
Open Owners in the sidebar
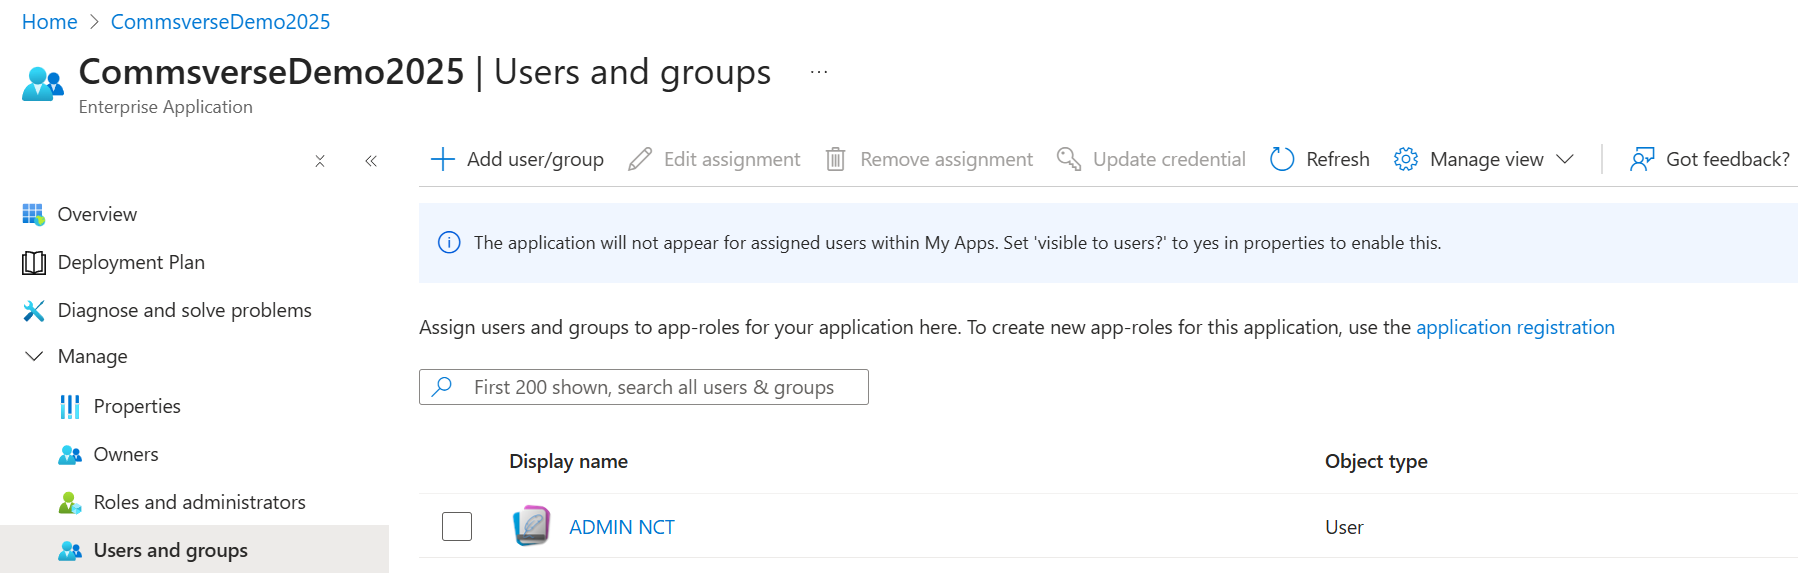coord(126,454)
